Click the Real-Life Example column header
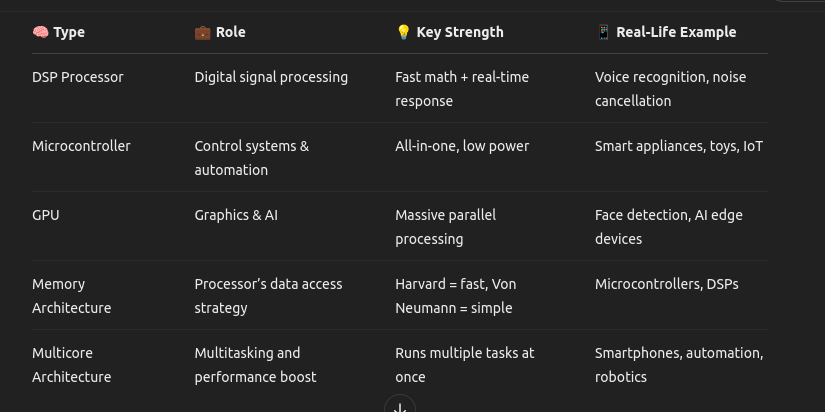 click(676, 32)
